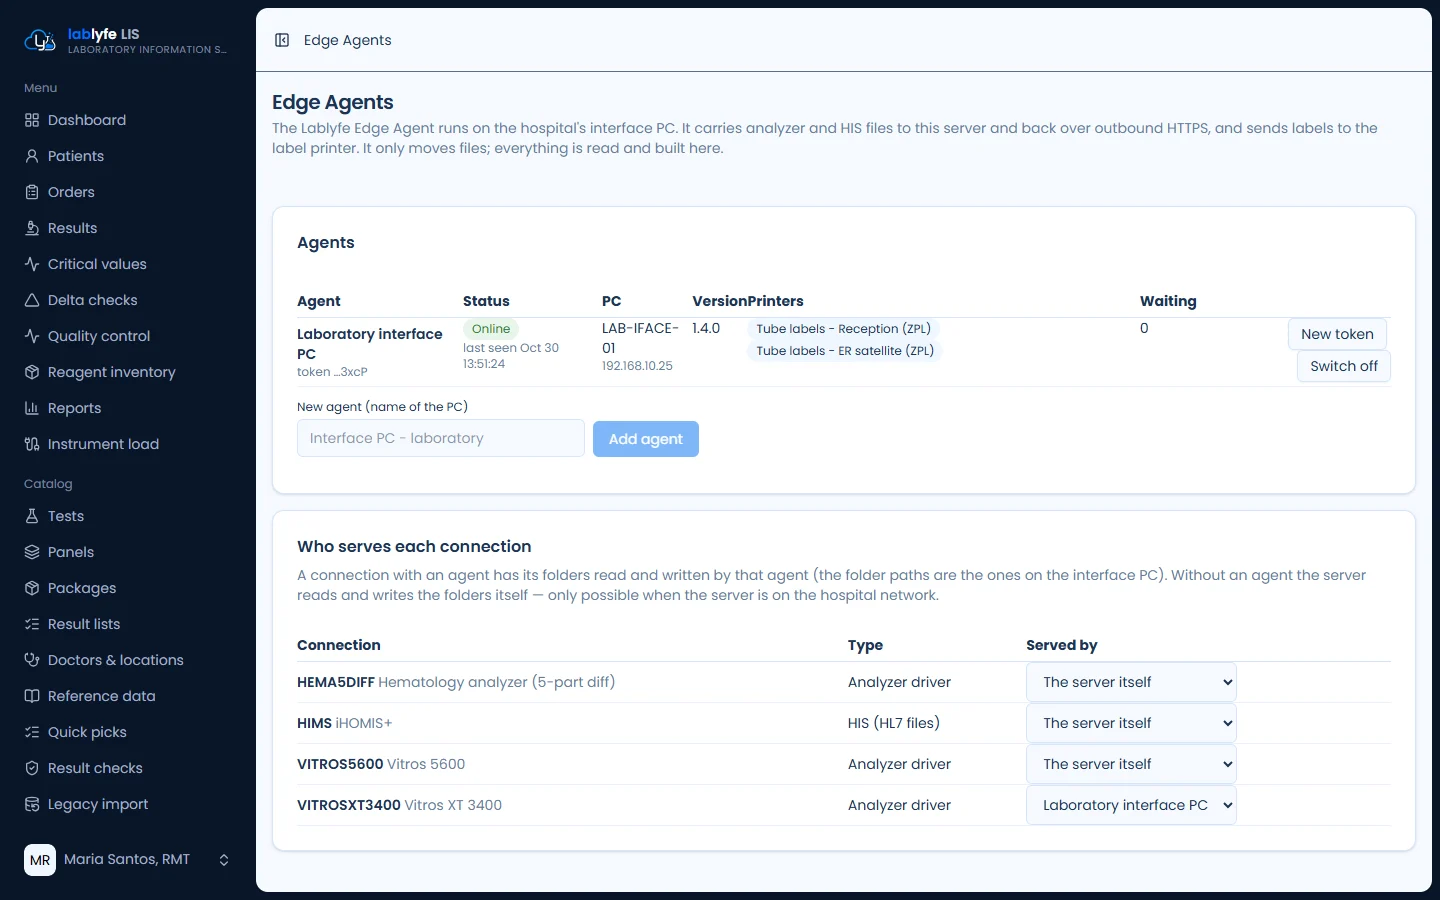The image size is (1440, 900).
Task: Open Served by dropdown for HEMA5DIFF
Action: 1131,682
